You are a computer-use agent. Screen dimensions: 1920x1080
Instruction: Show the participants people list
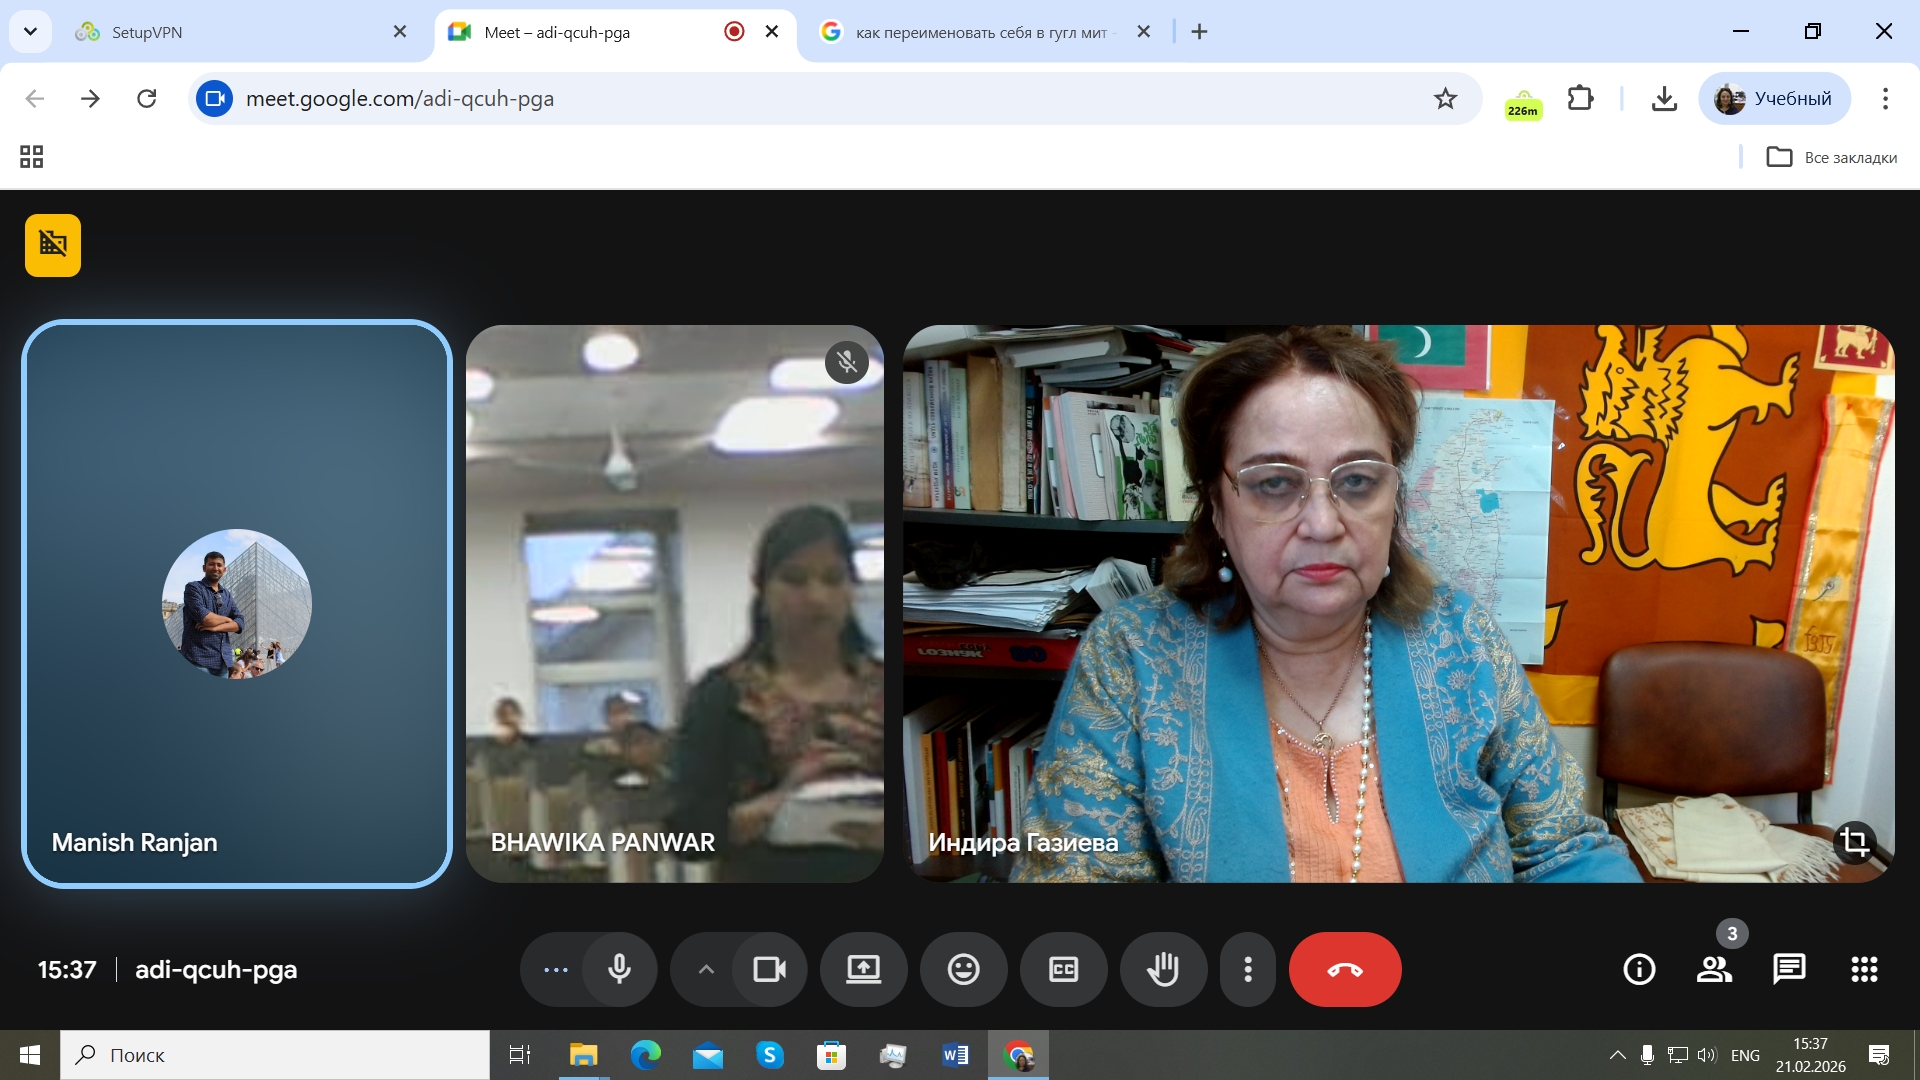[1714, 969]
